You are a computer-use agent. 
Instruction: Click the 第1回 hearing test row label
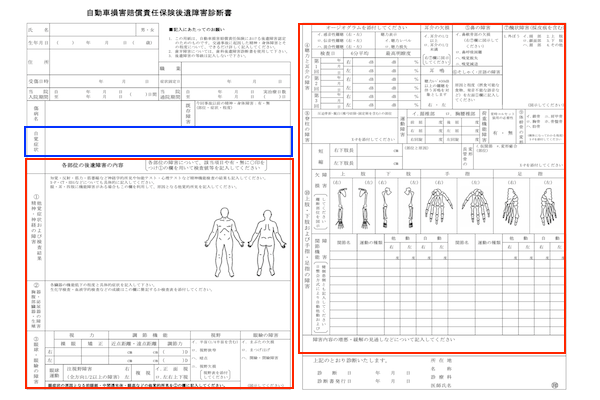click(316, 66)
